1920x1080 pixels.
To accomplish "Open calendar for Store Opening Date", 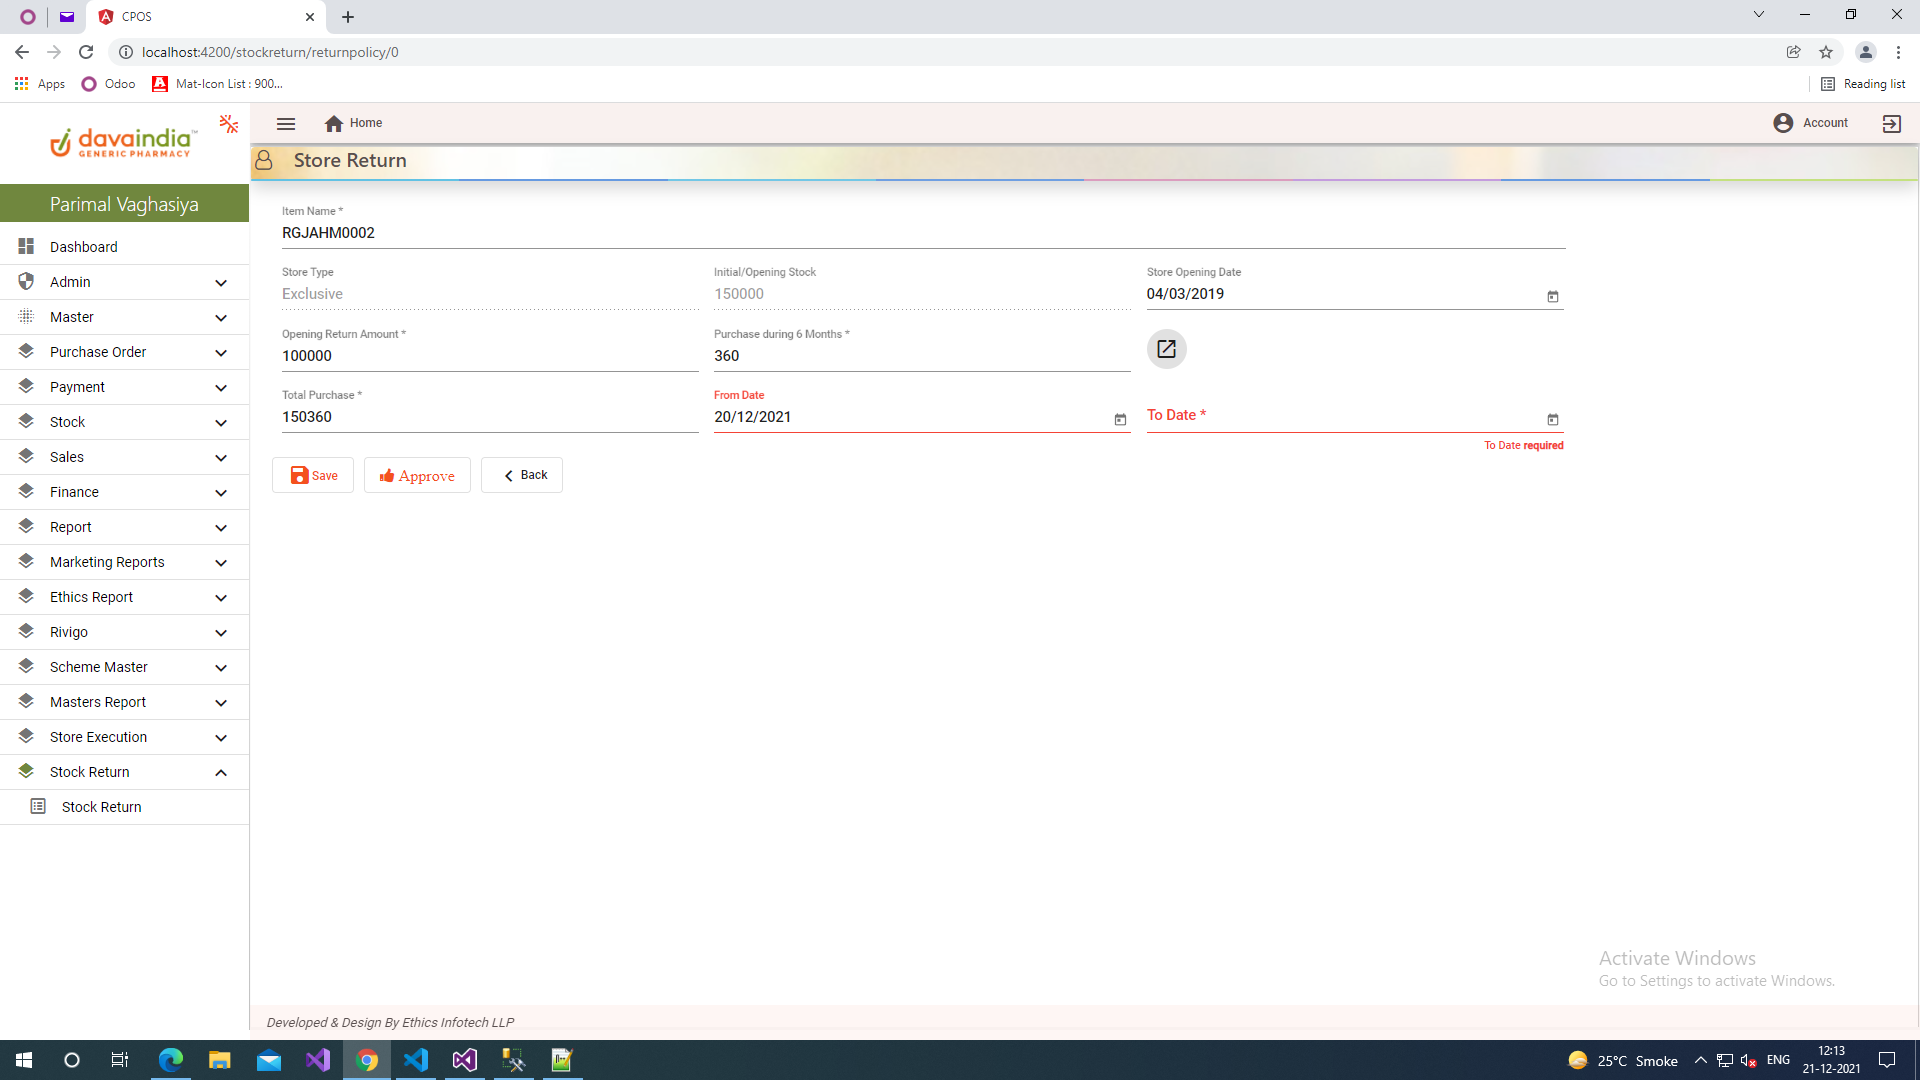I will [x=1553, y=296].
